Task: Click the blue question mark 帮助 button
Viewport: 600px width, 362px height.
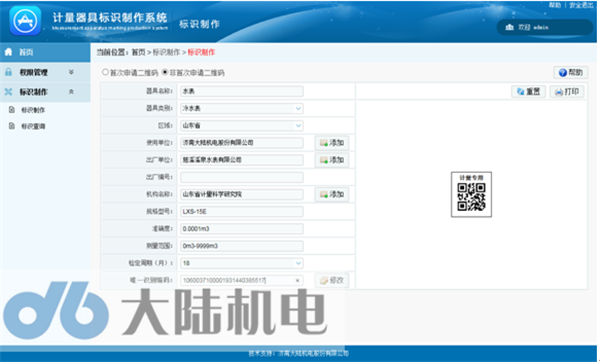Action: tap(571, 72)
